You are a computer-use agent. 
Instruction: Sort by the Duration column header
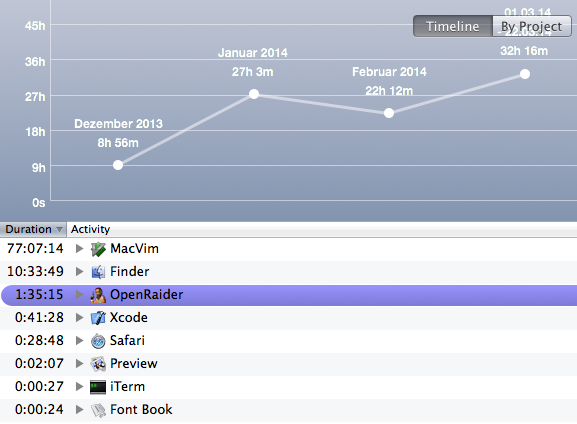[33, 229]
